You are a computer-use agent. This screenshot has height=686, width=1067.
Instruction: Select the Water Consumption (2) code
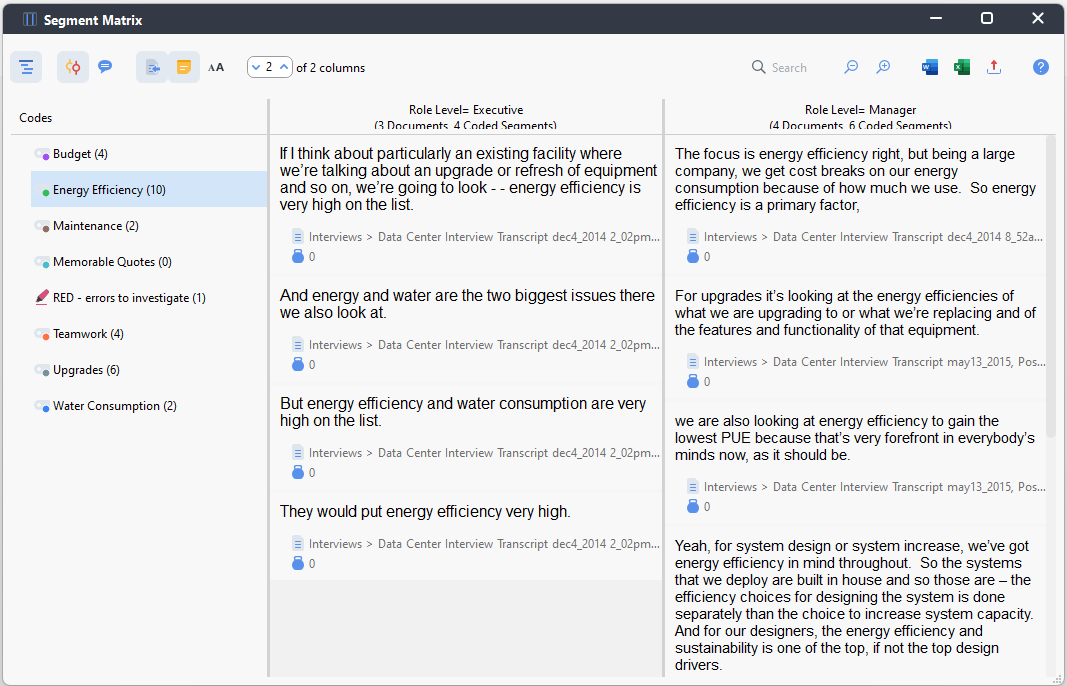(x=149, y=406)
